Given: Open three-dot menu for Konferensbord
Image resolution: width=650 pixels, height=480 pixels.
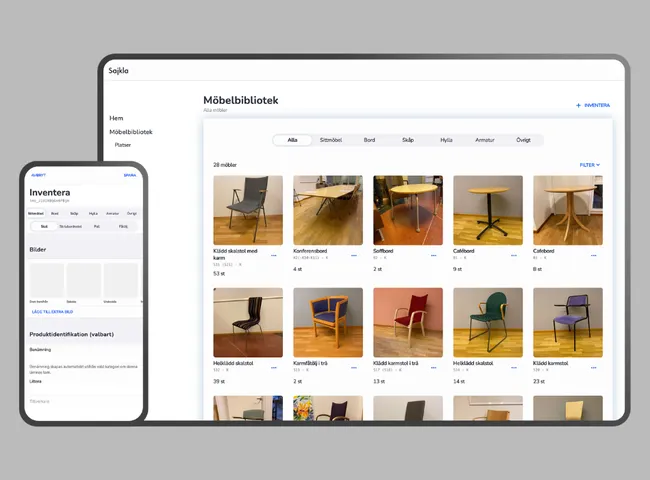Looking at the screenshot, I should [x=354, y=255].
